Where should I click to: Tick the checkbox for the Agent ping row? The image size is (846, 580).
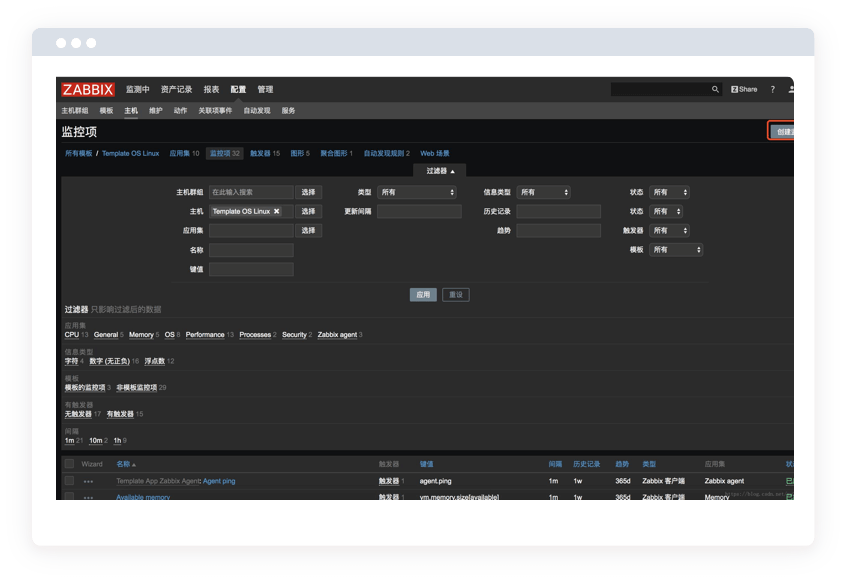(x=70, y=481)
